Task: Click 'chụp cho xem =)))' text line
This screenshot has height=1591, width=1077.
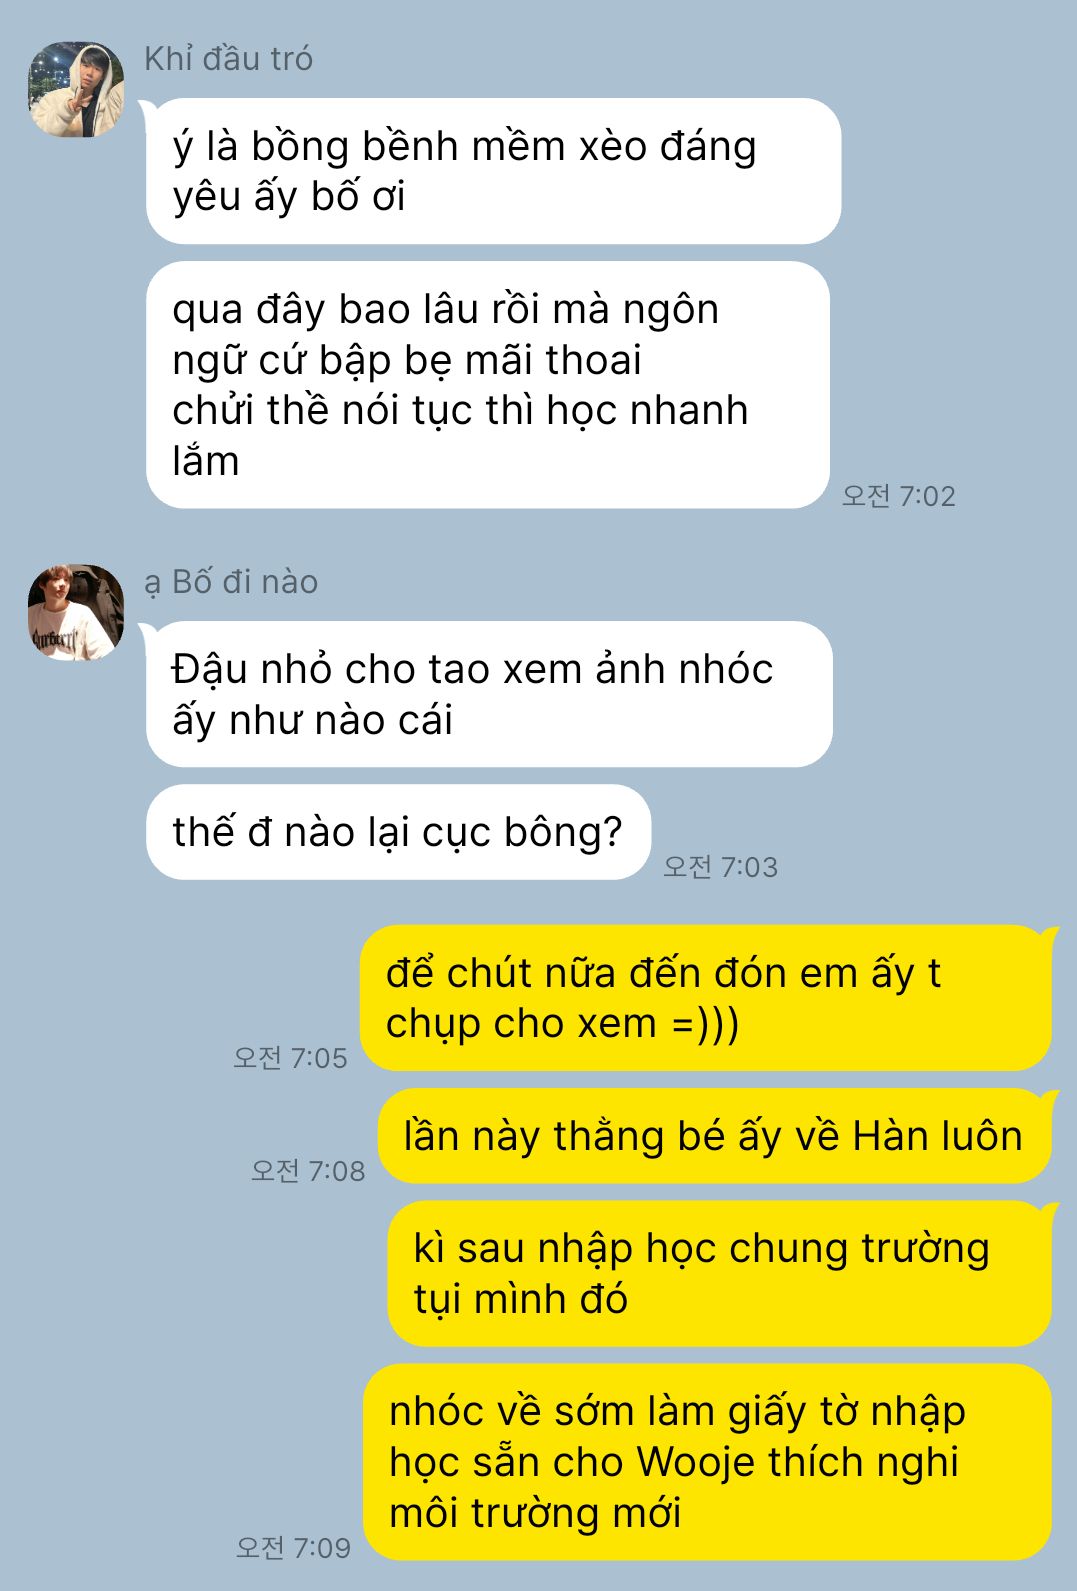Action: 562,1024
